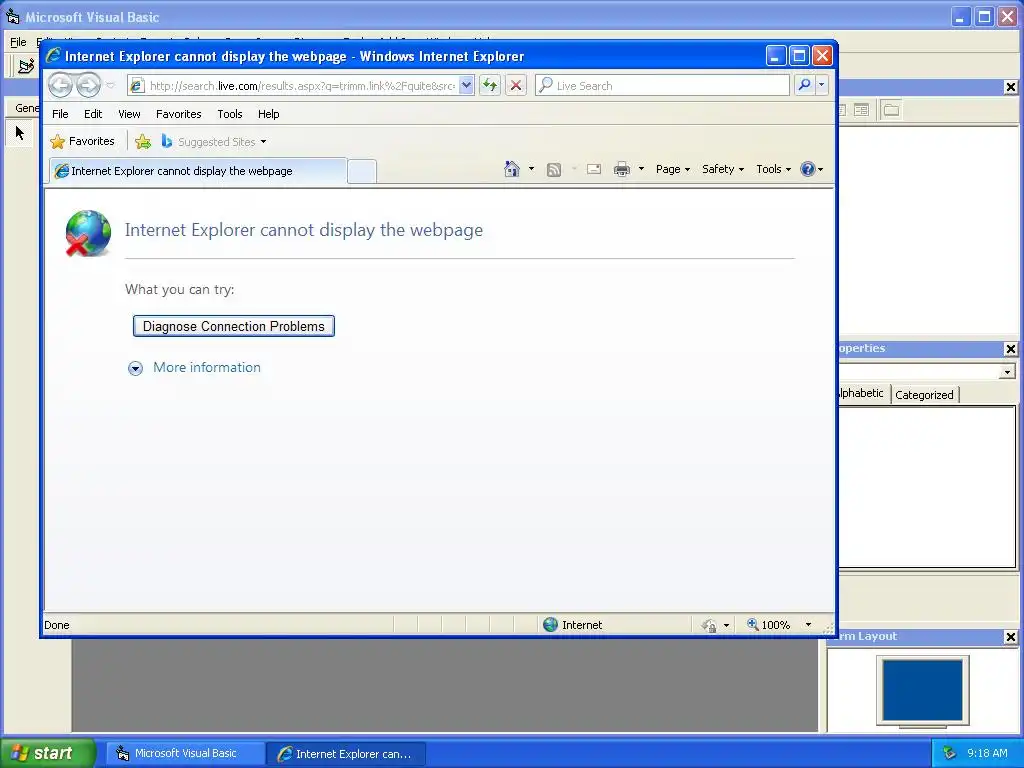The height and width of the screenshot is (768, 1024).
Task: Open Internet Explorer View menu
Action: pyautogui.click(x=129, y=114)
